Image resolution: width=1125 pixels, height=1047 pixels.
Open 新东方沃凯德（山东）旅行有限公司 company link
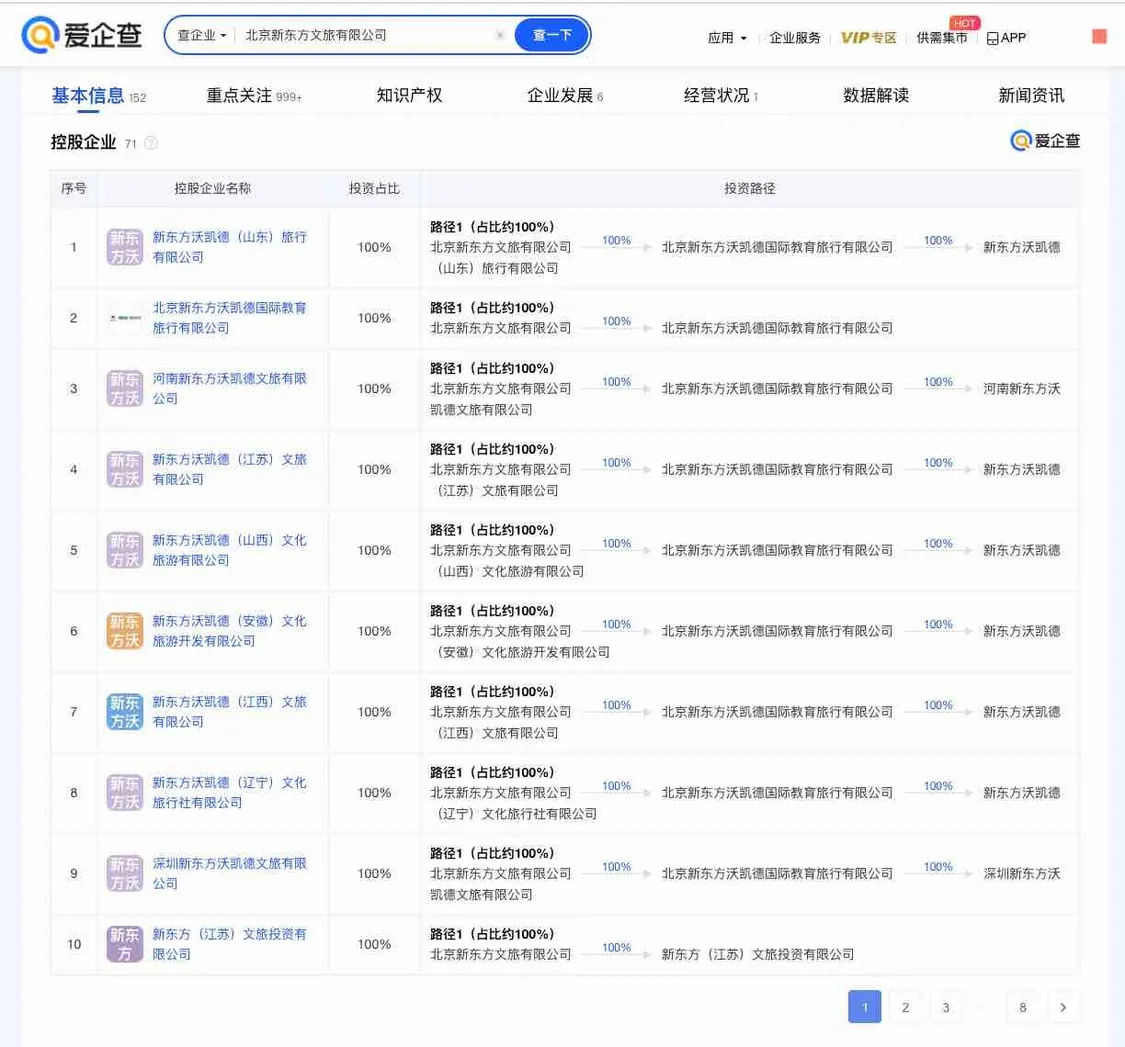pos(230,247)
